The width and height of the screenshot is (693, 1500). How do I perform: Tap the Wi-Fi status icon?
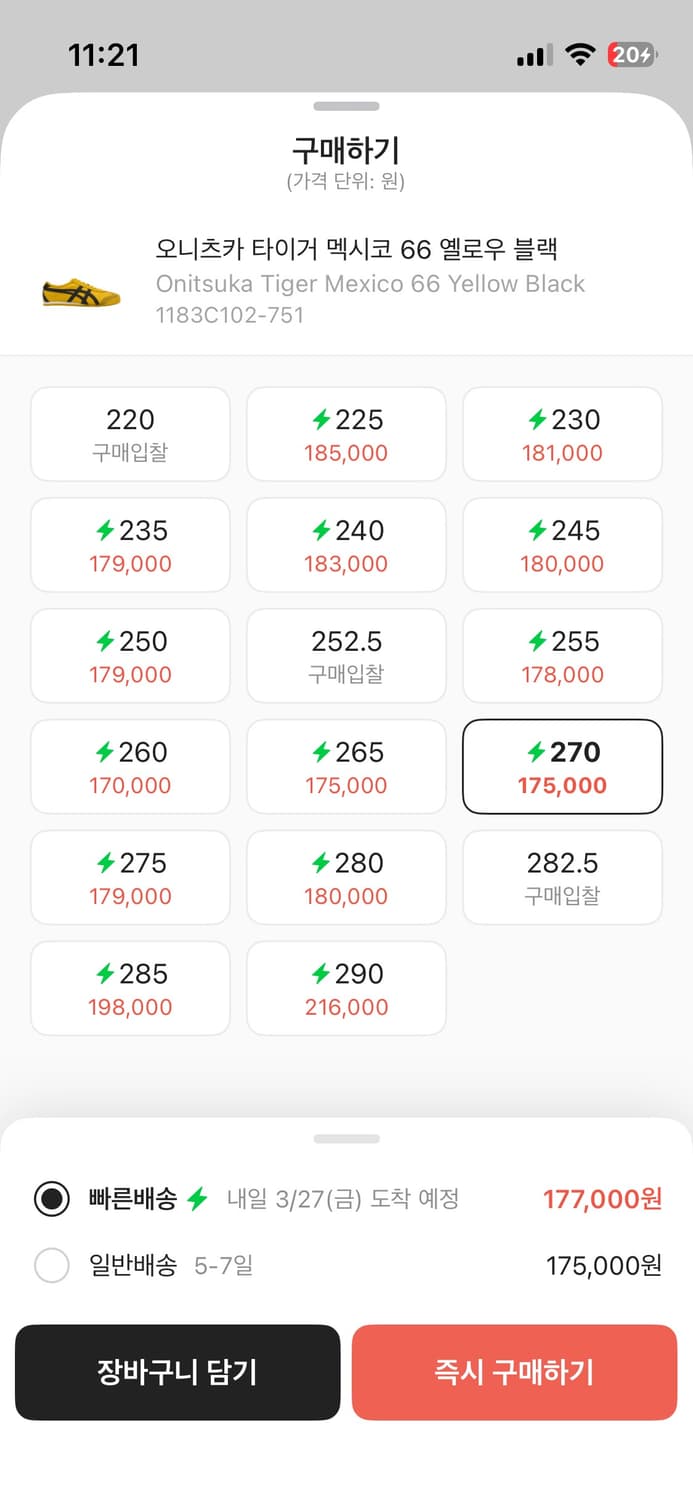(x=579, y=55)
